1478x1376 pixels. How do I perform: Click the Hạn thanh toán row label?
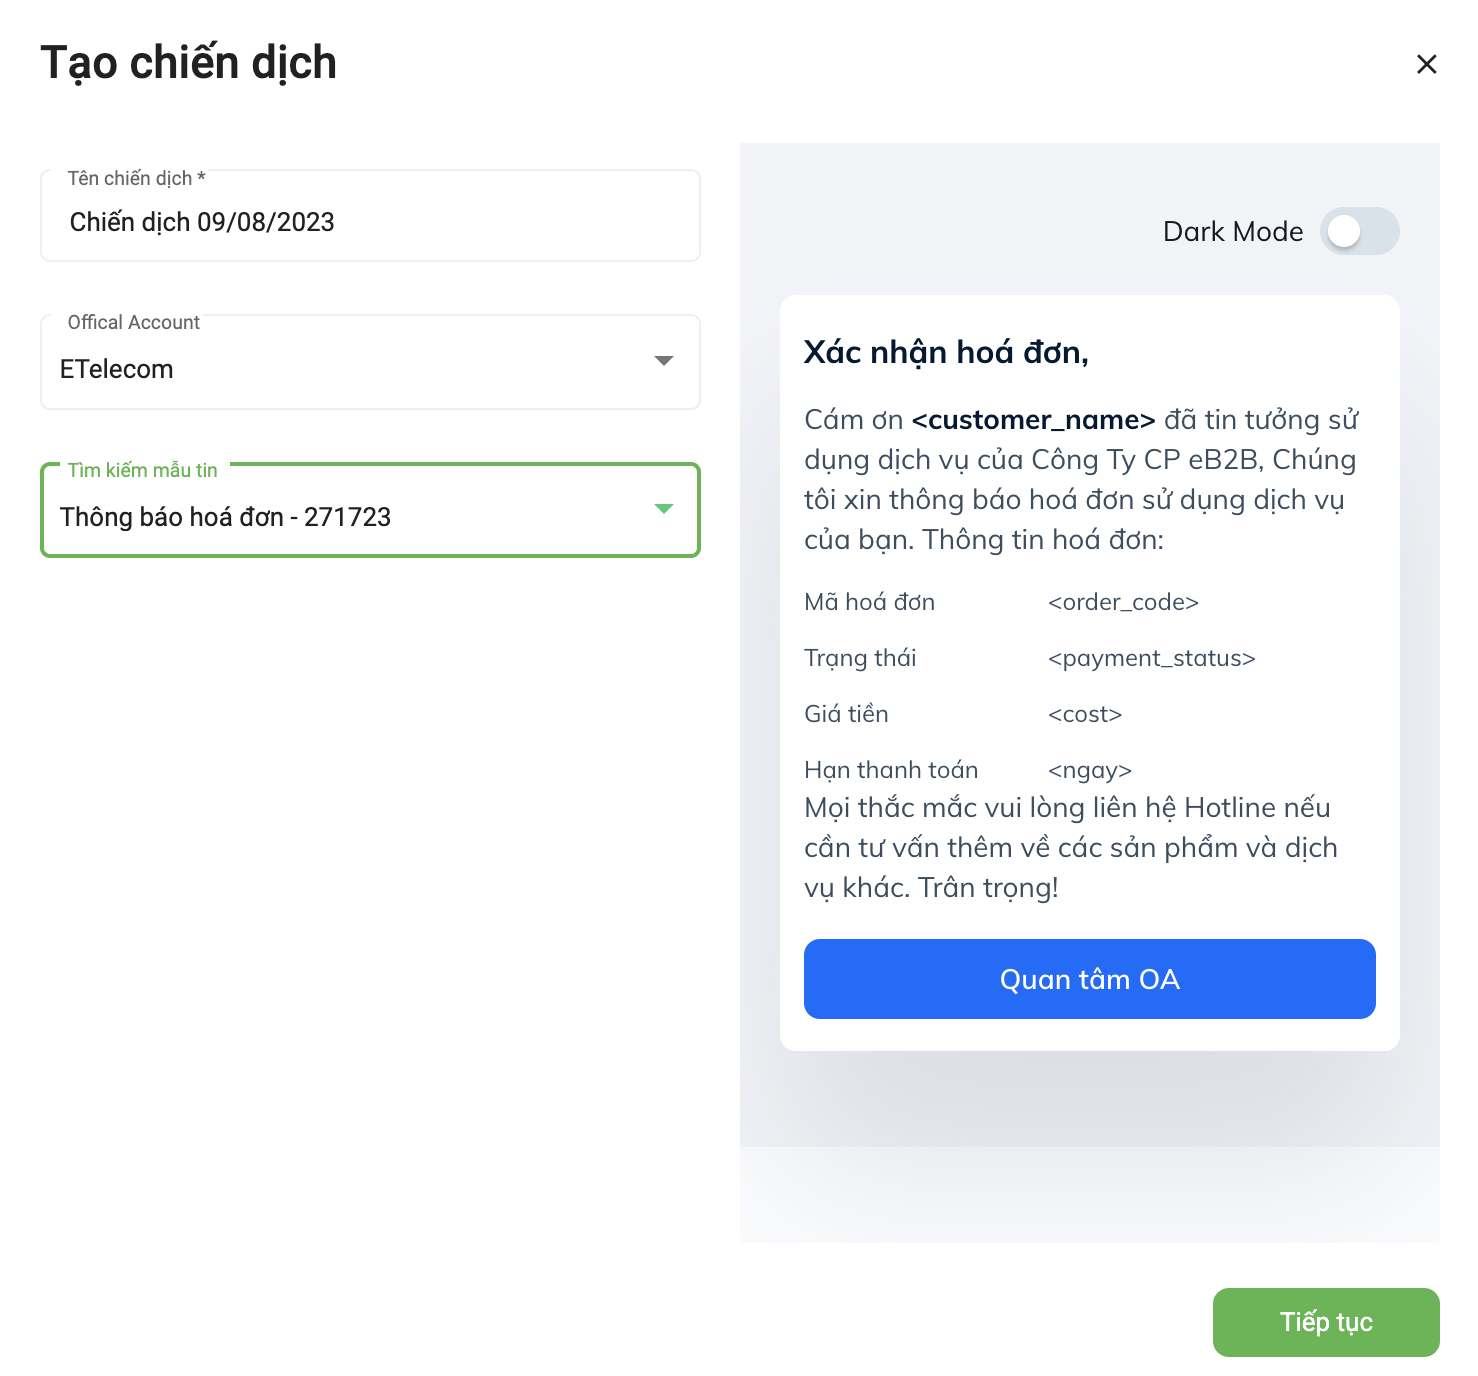[x=891, y=770]
